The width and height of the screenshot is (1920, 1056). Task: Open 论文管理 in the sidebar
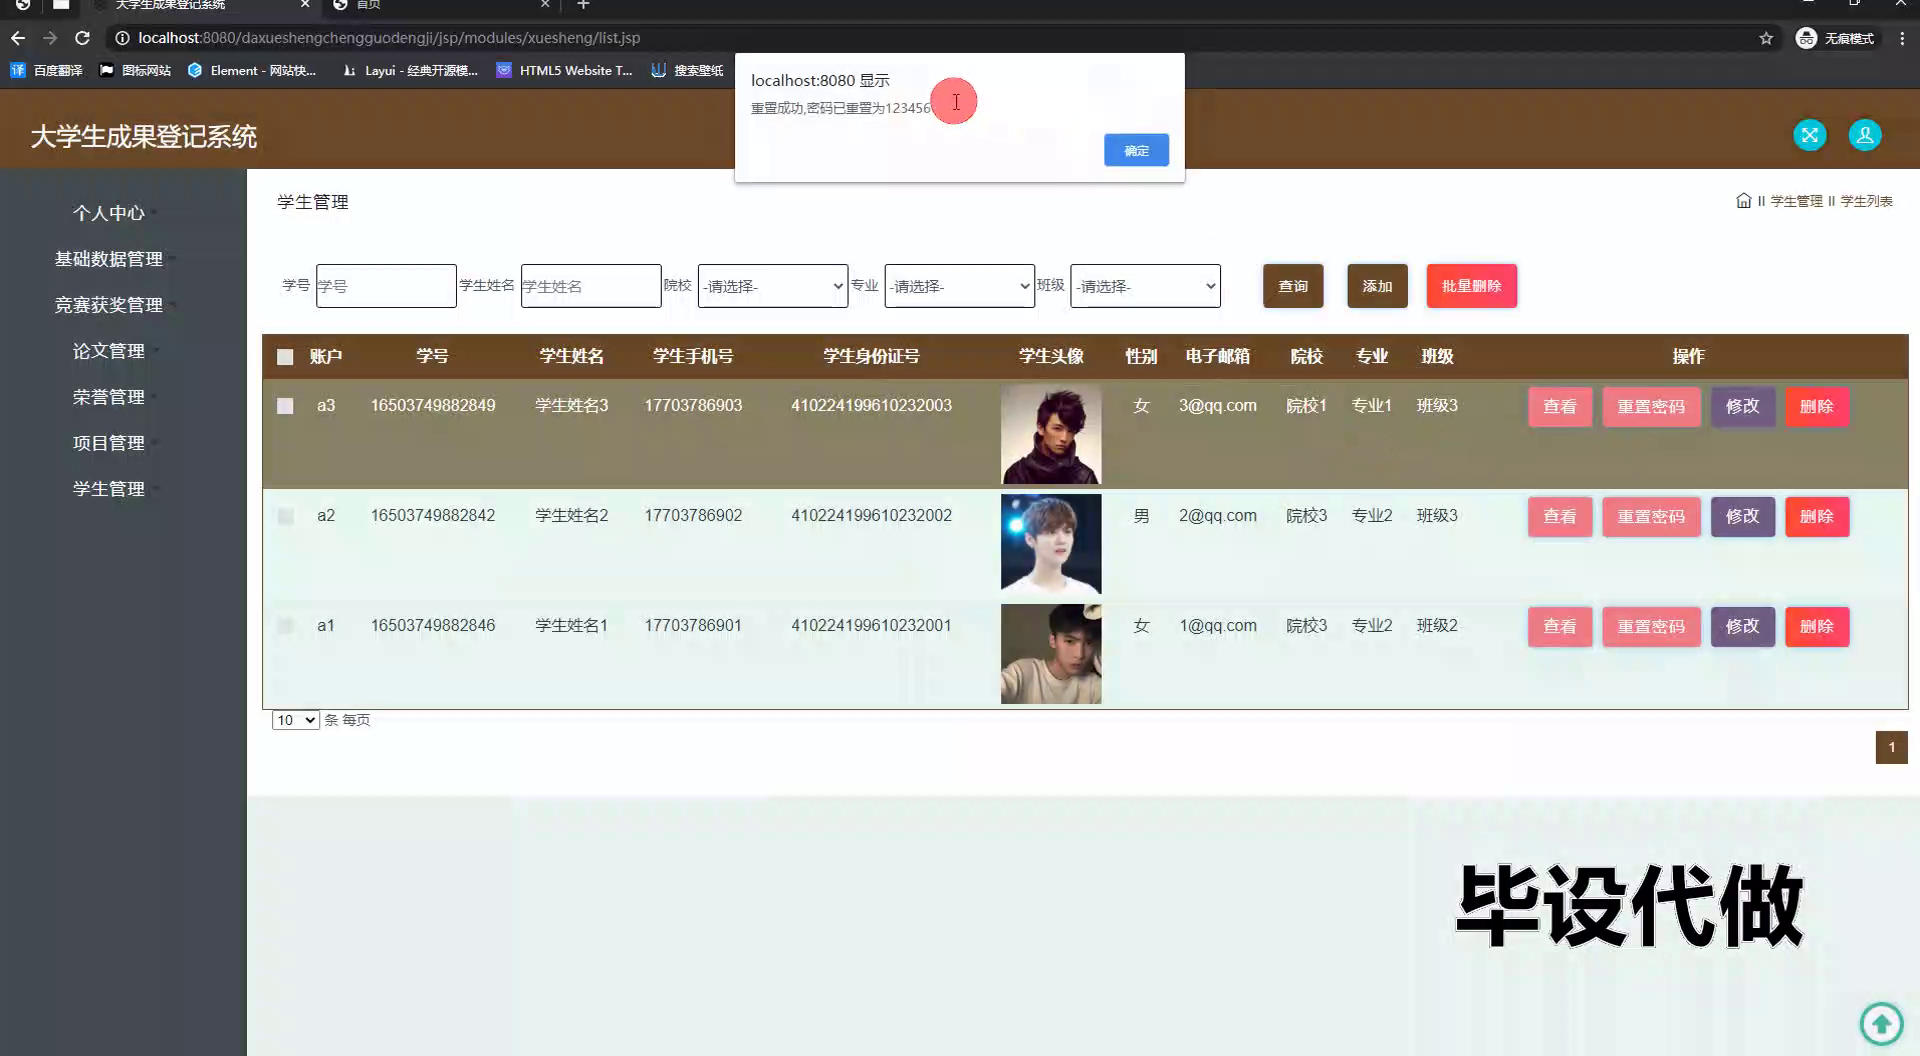(108, 351)
